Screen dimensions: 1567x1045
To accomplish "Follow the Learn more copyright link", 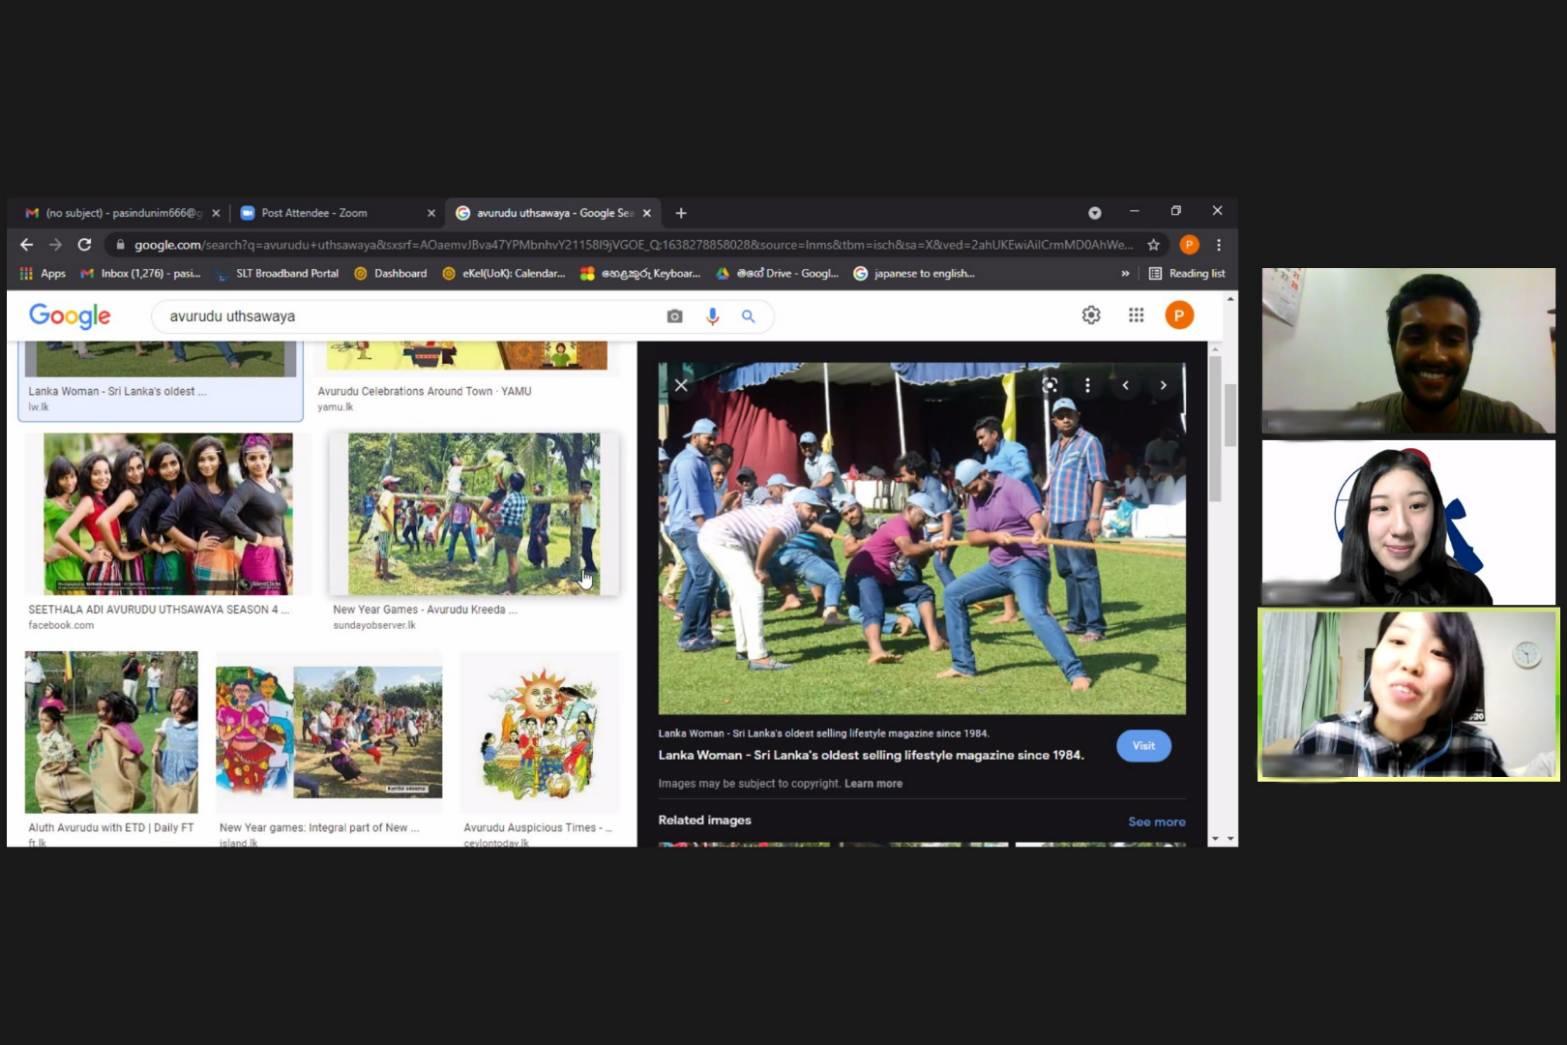I will (x=873, y=784).
